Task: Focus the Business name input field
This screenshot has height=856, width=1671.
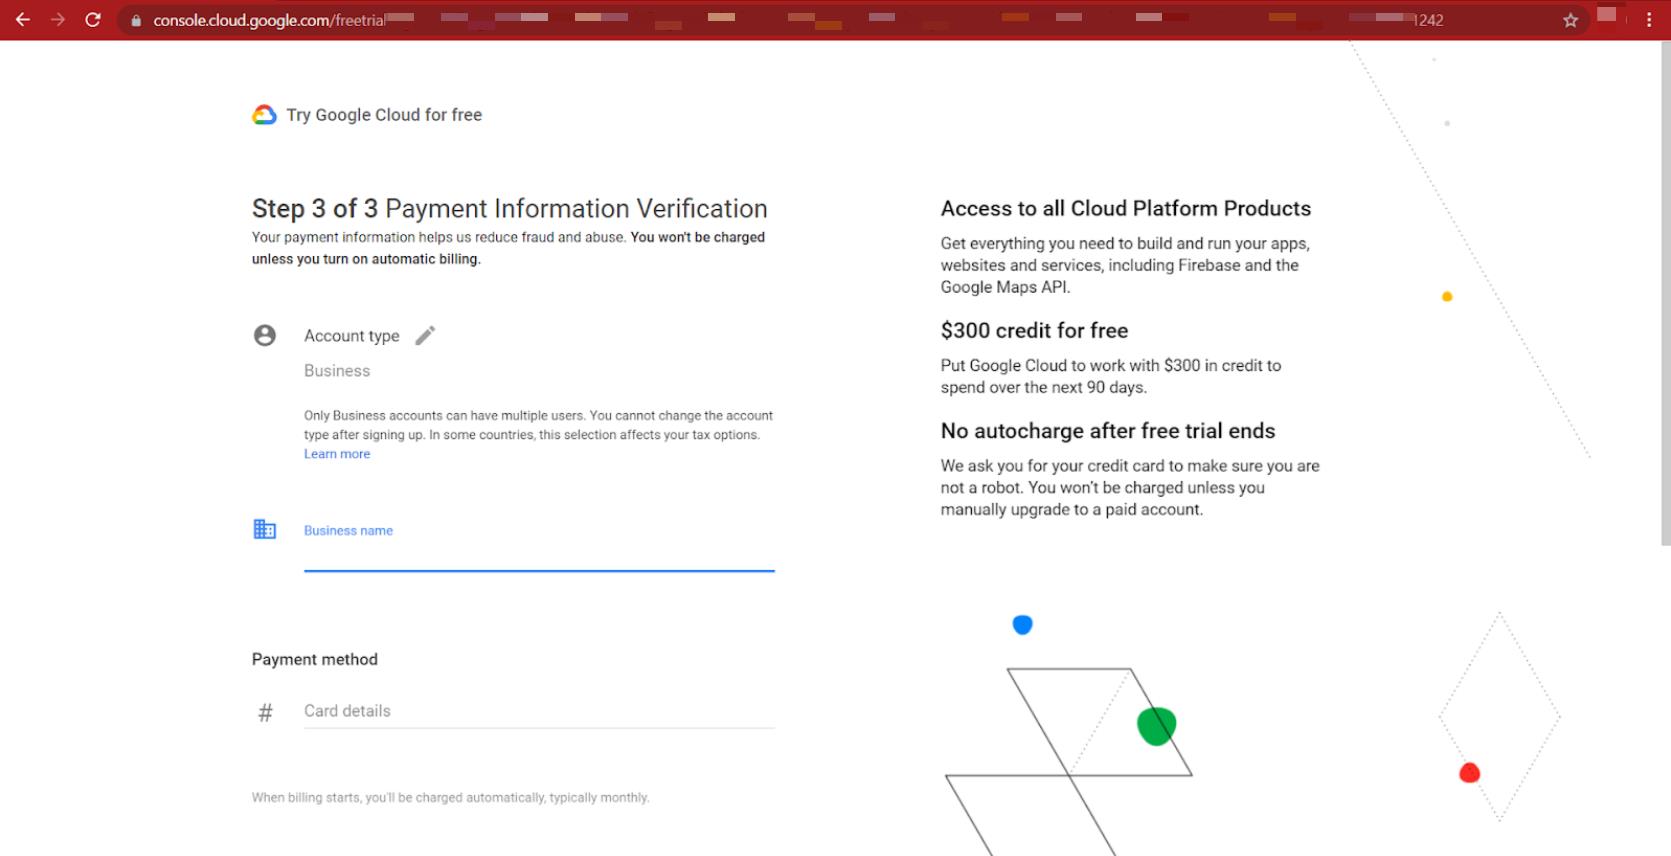Action: pyautogui.click(x=539, y=552)
